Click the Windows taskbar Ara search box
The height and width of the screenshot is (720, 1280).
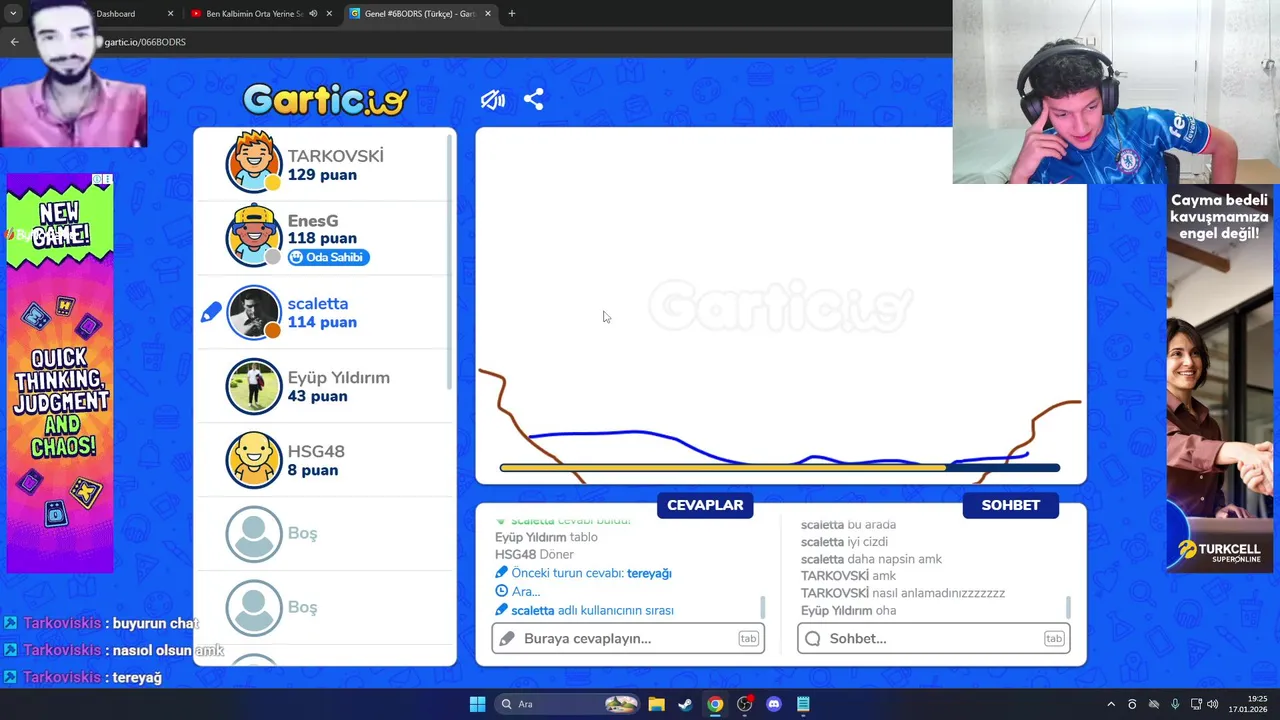(x=568, y=704)
